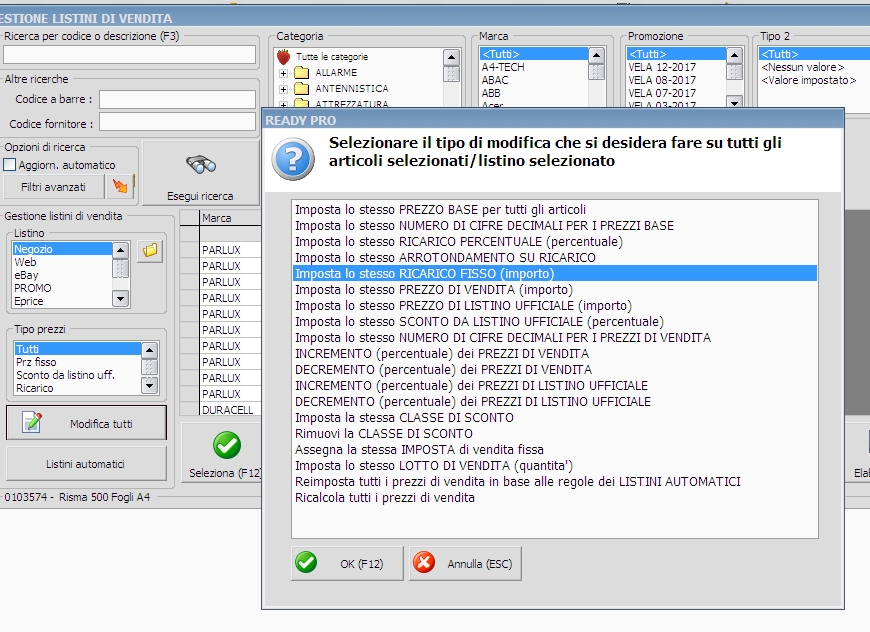Click the red X icon on Annulla button
870x632 pixels.
pos(424,563)
